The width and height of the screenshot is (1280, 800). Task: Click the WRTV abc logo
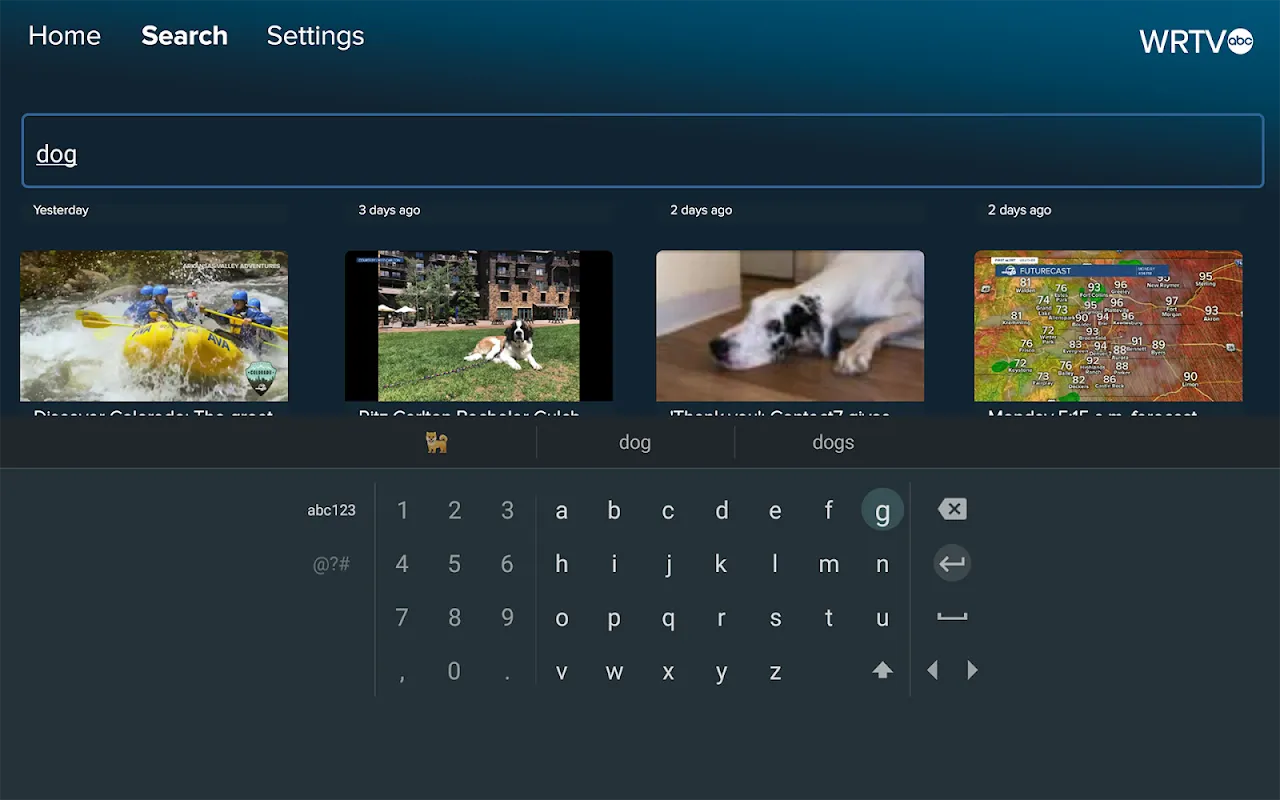point(1195,41)
